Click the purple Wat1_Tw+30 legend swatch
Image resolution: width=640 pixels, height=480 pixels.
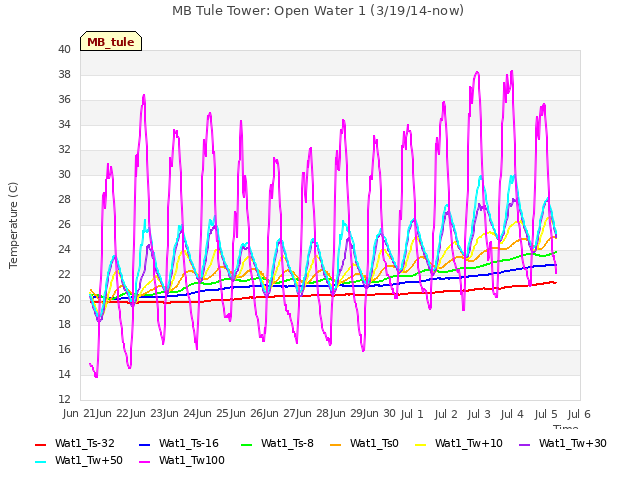click(x=524, y=444)
